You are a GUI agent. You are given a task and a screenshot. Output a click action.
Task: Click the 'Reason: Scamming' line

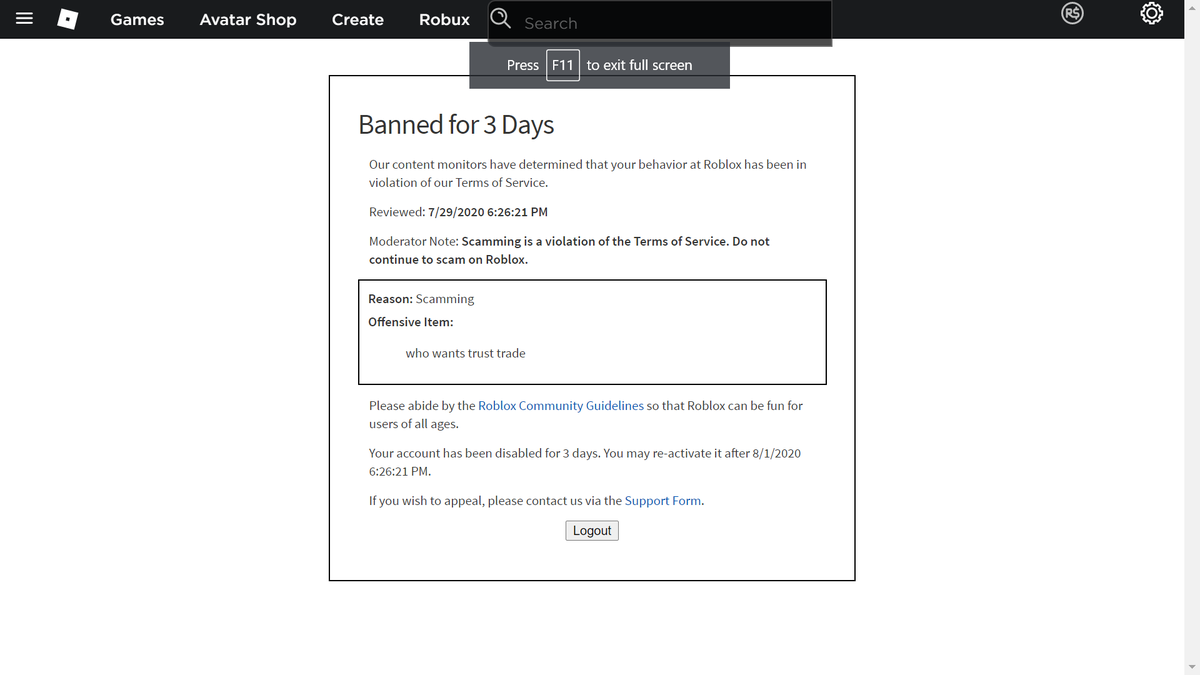pos(421,299)
